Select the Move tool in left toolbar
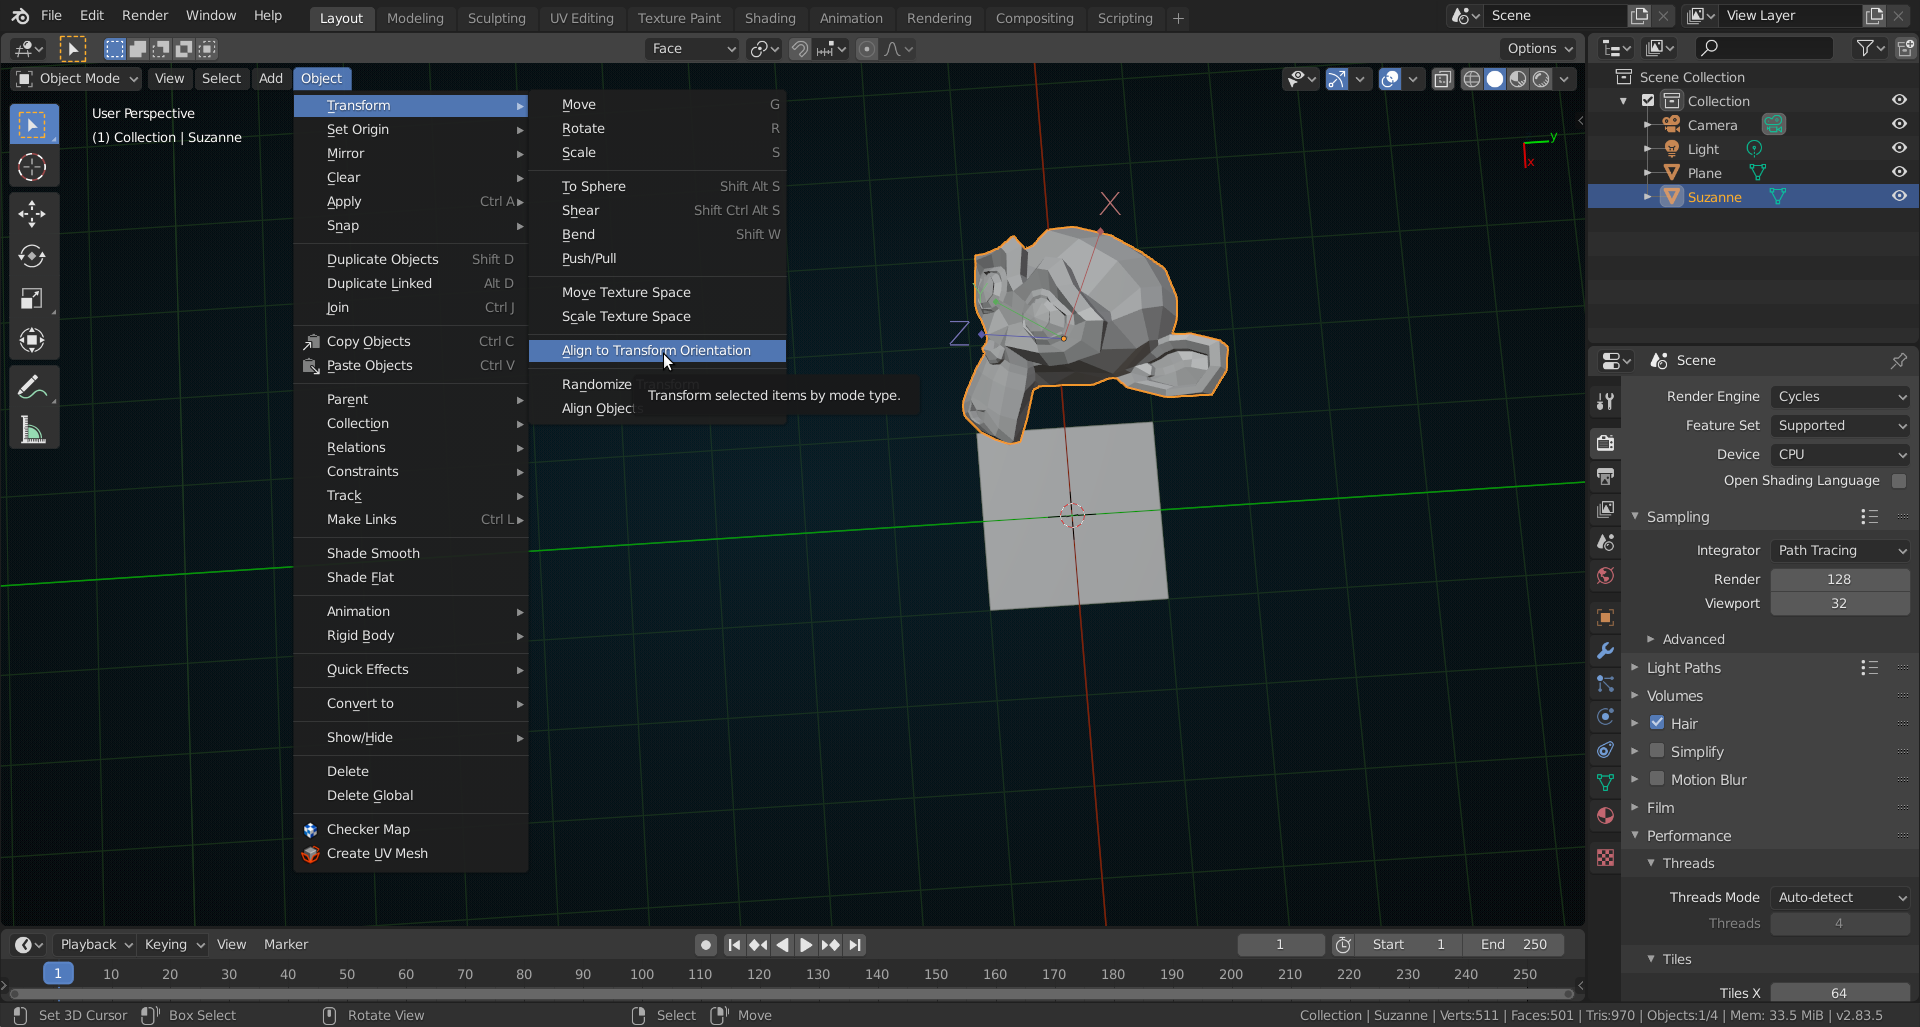 (32, 213)
